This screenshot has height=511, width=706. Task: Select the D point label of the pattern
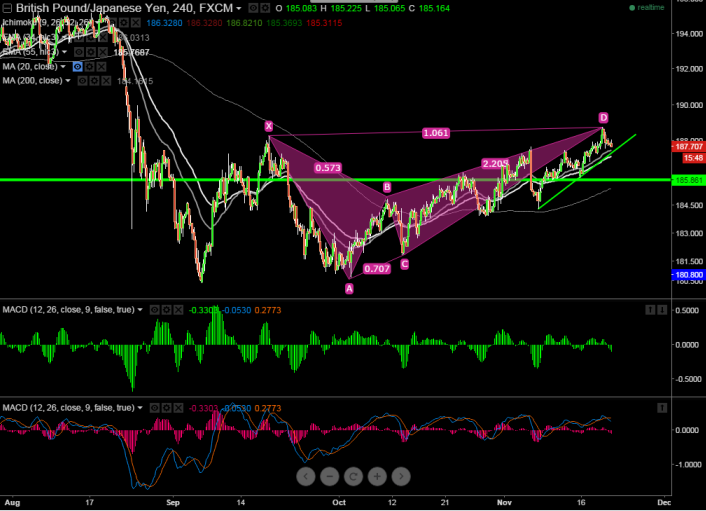pos(603,118)
